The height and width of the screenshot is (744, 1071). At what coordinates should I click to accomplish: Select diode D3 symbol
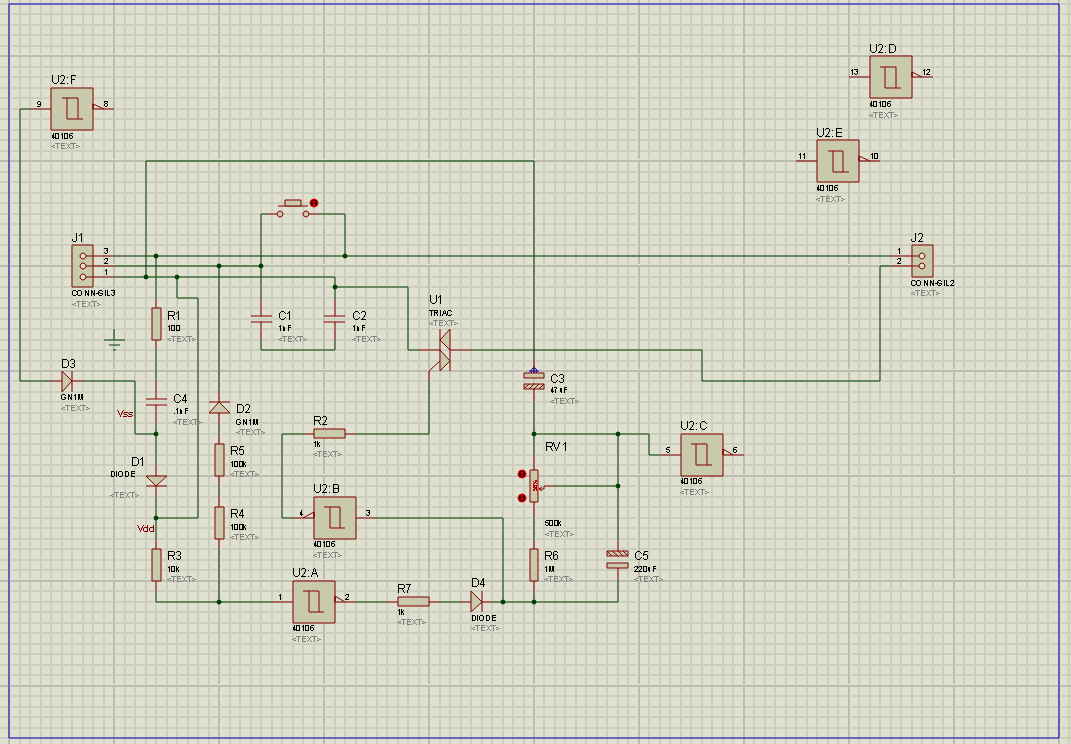tap(67, 381)
